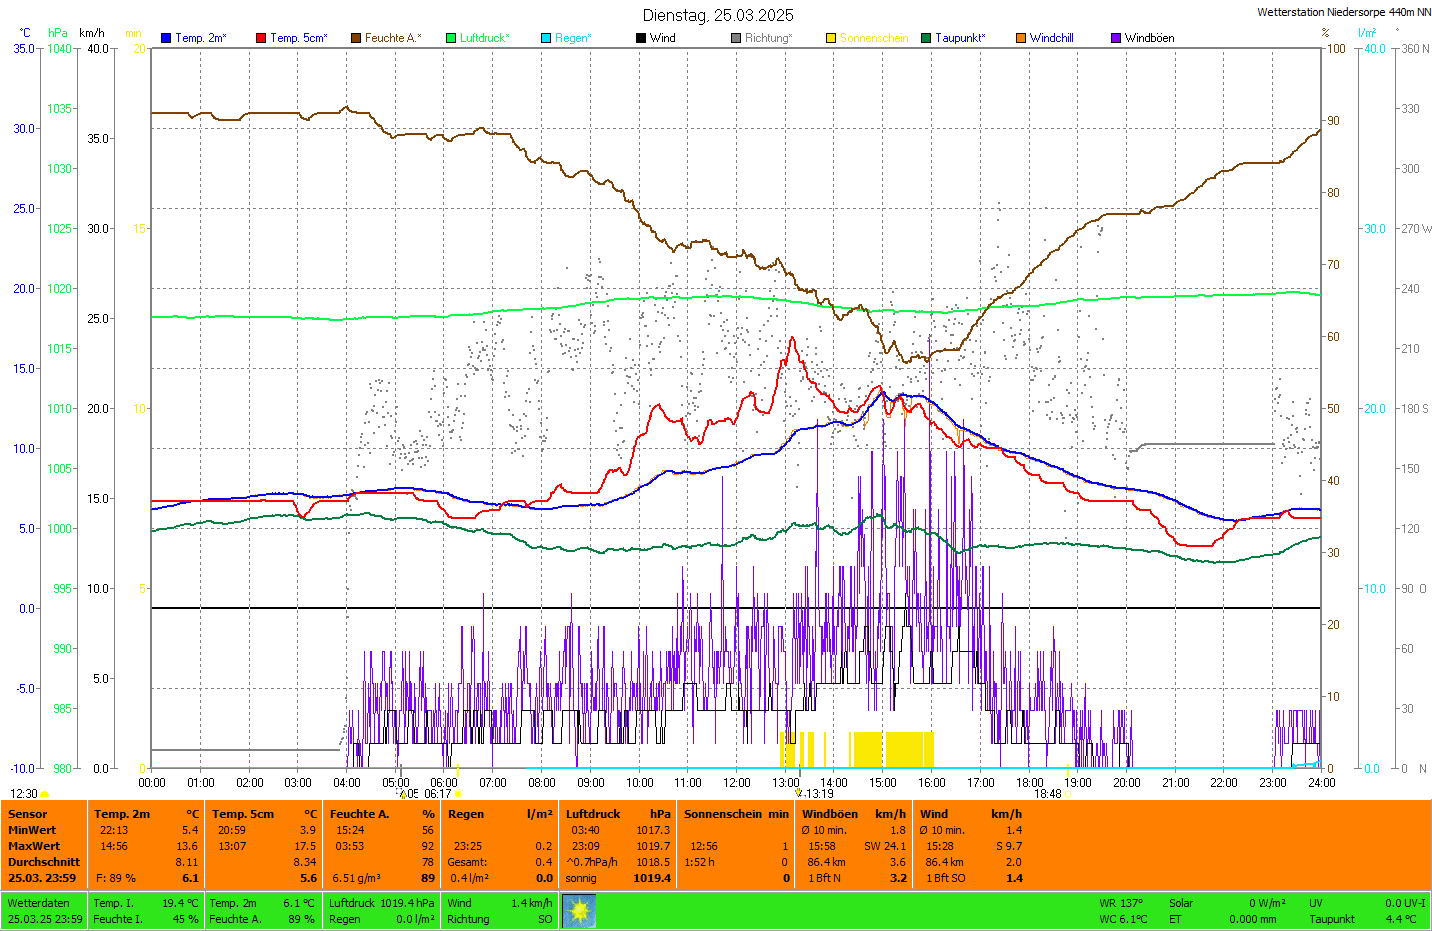Click the Wetterstation Niedersorpe 440m NN title
The height and width of the screenshot is (931, 1432).
[1343, 12]
